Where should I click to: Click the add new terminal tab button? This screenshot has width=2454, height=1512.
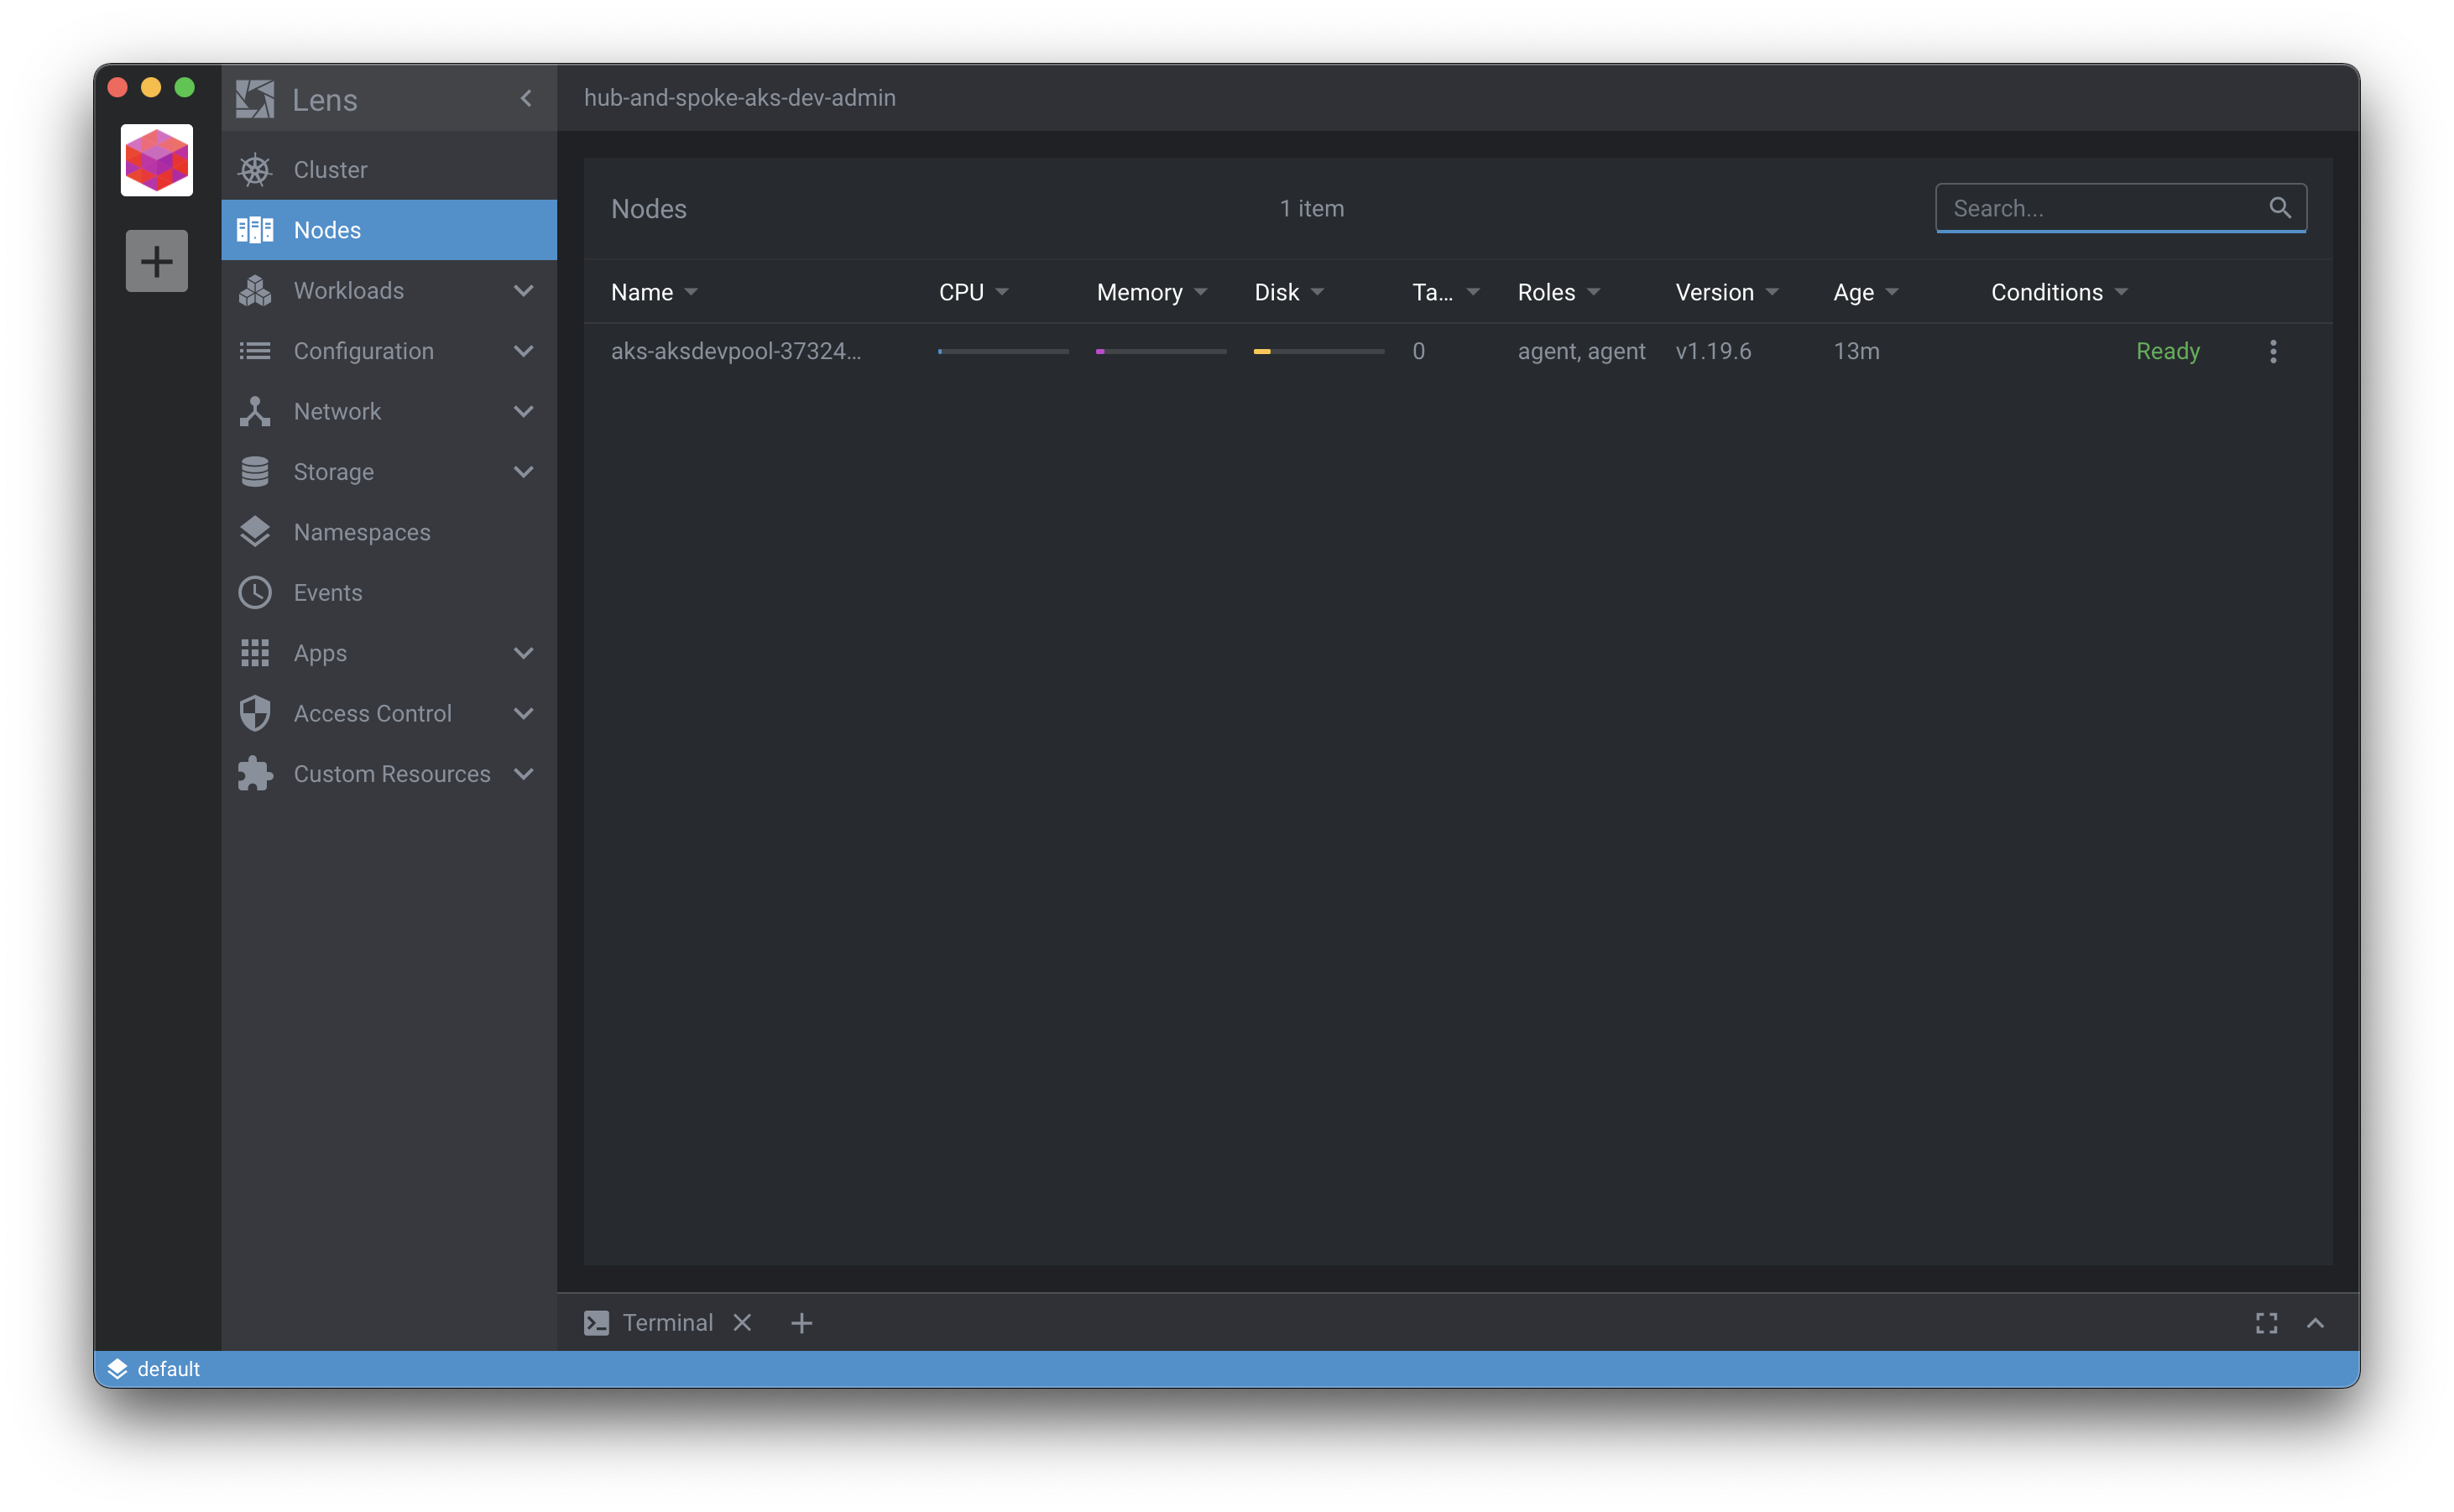799,1322
